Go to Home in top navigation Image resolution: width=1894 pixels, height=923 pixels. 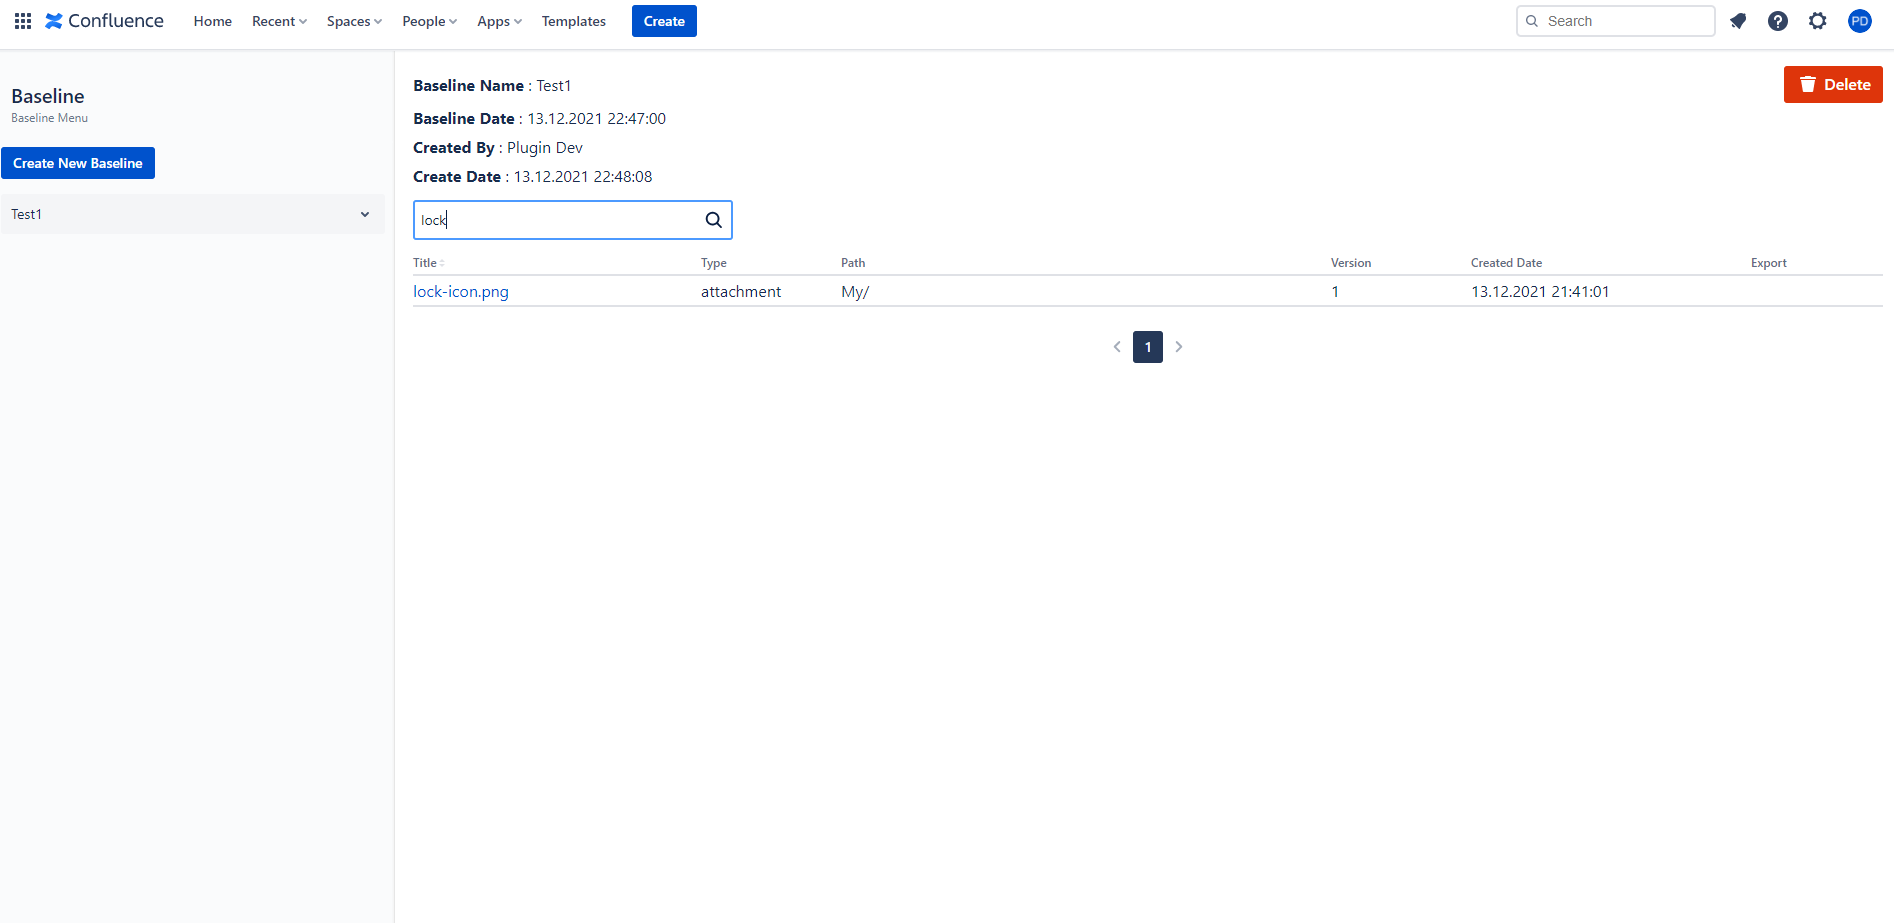pyautogui.click(x=213, y=21)
